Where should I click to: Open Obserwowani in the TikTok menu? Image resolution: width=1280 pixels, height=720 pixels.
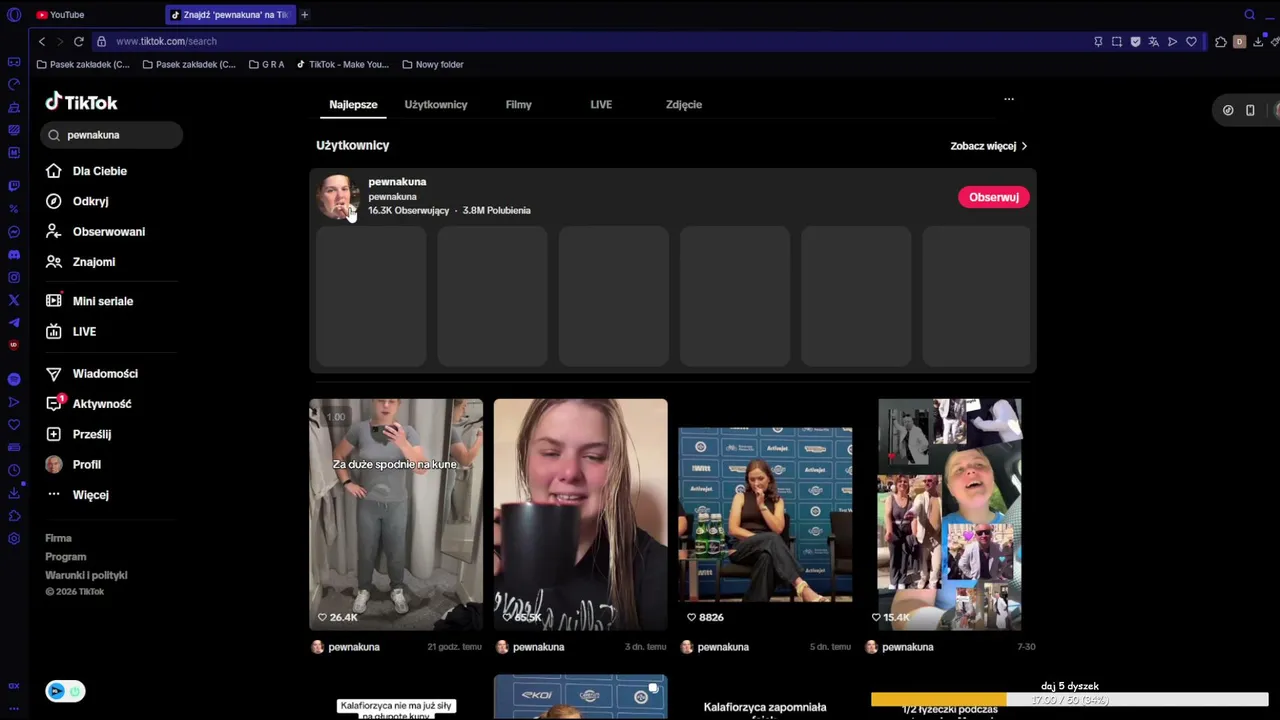(111, 231)
